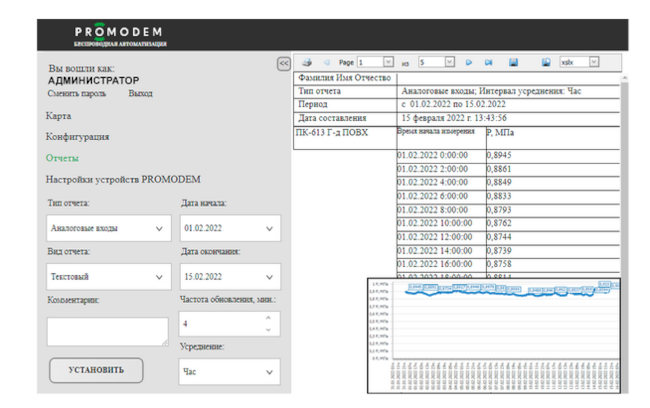Image resolution: width=650 pixels, height=408 pixels.
Task: Select the value 0,8739 cell
Action: tap(553, 250)
